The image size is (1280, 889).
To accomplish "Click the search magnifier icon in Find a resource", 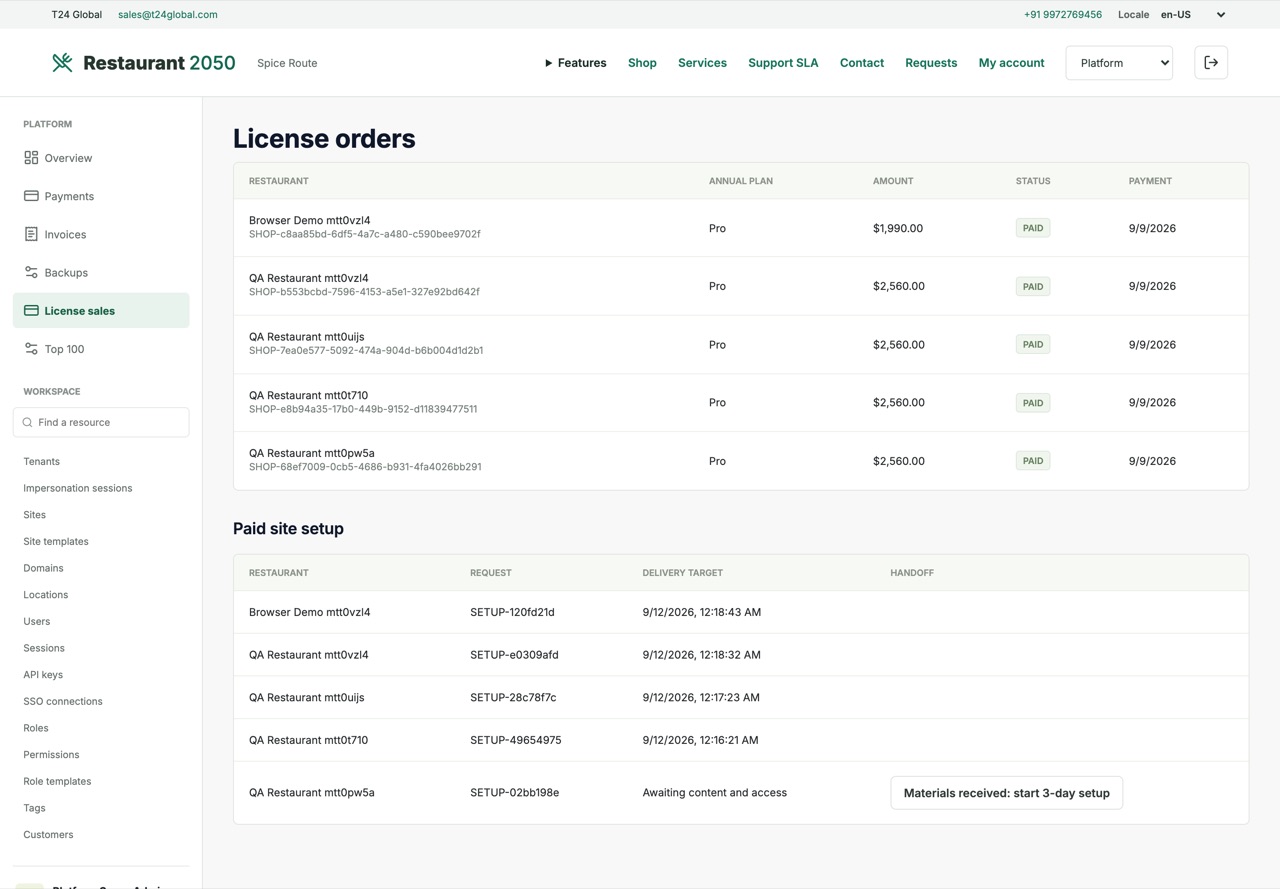I will (27, 422).
